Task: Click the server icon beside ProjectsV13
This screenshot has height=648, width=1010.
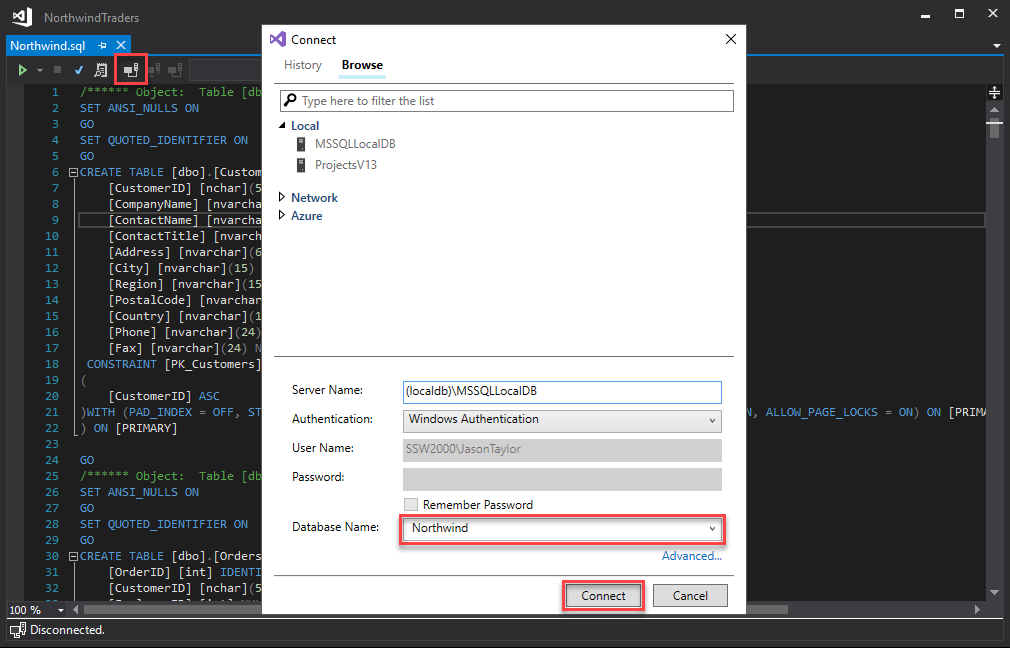Action: [301, 165]
